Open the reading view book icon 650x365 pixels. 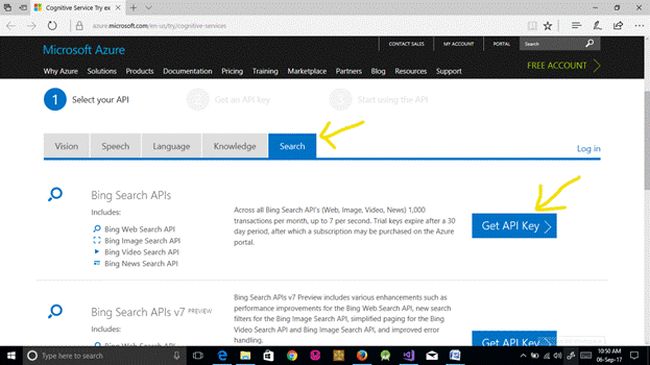coord(532,26)
